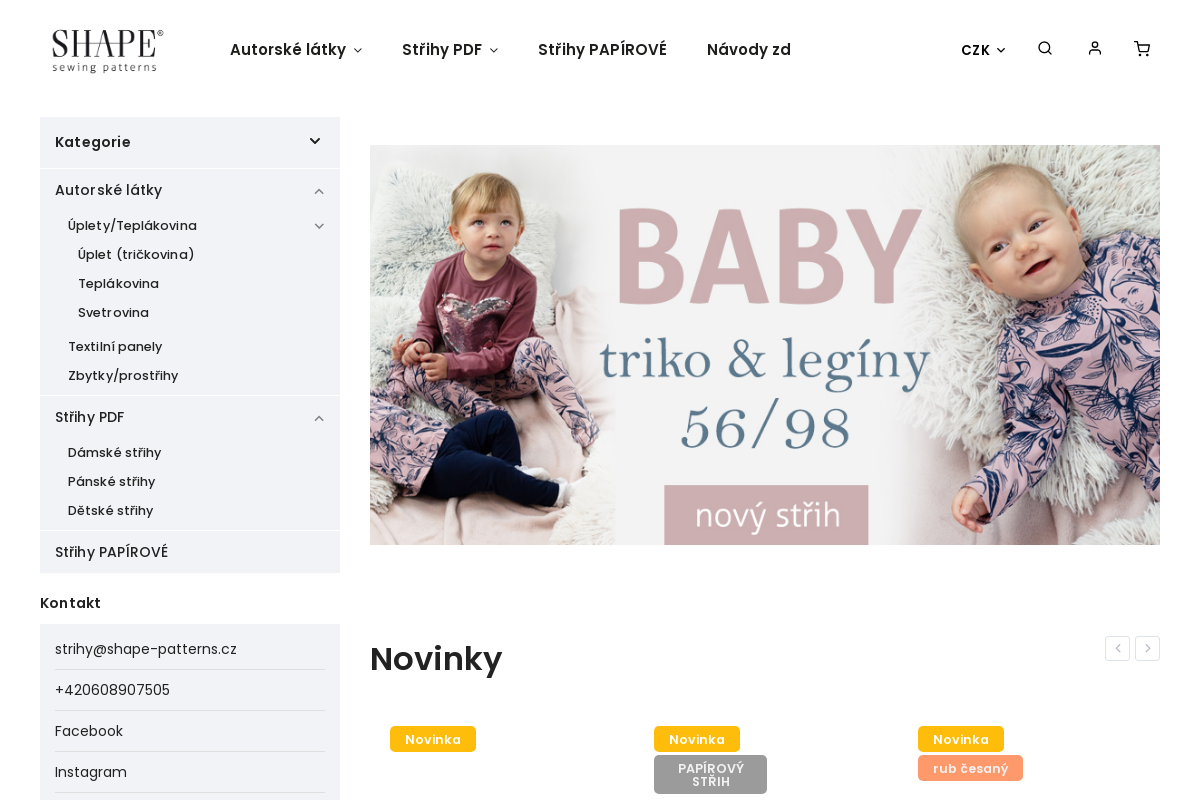This screenshot has height=800, width=1200.
Task: Select Teplákovina category in sidebar
Action: (x=118, y=284)
